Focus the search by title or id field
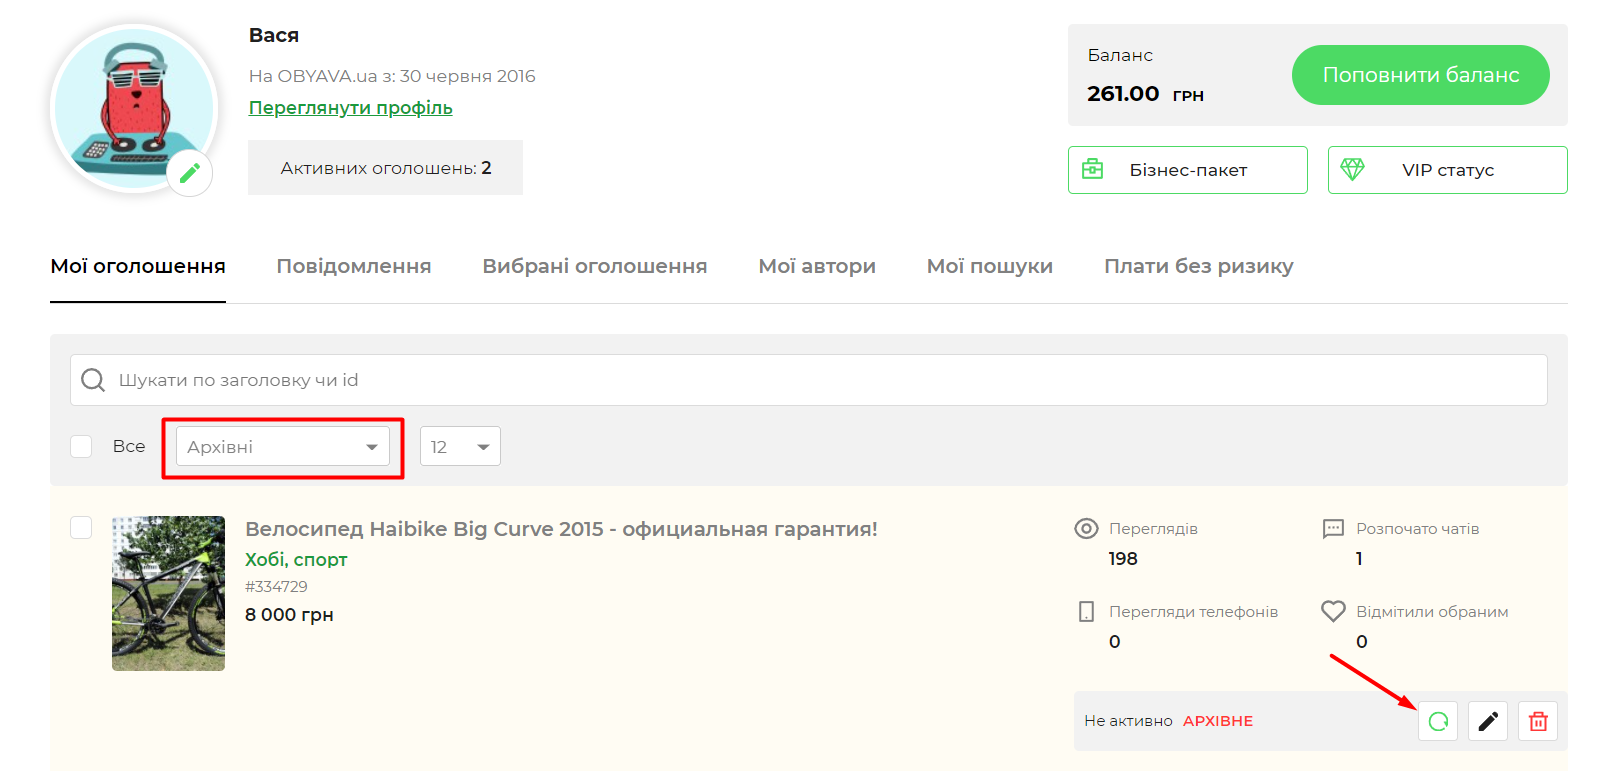1600x771 pixels. coord(820,380)
